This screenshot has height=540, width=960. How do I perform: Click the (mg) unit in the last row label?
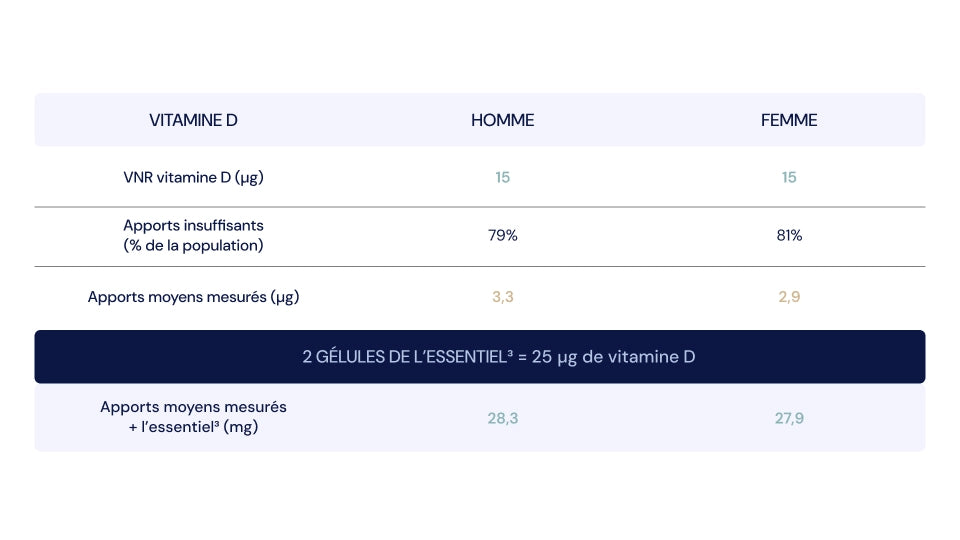241,427
